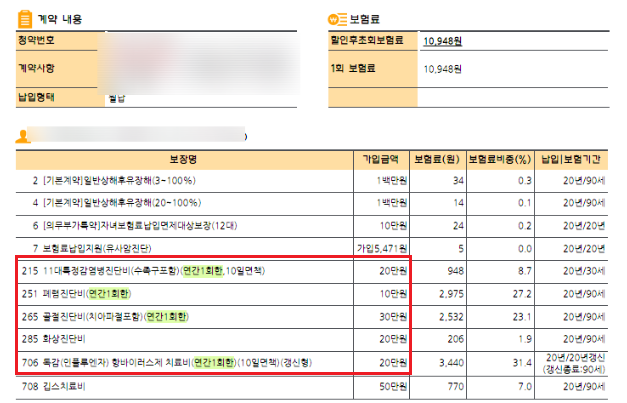
Task: Click the 2,532 premium value
Action: point(451,317)
